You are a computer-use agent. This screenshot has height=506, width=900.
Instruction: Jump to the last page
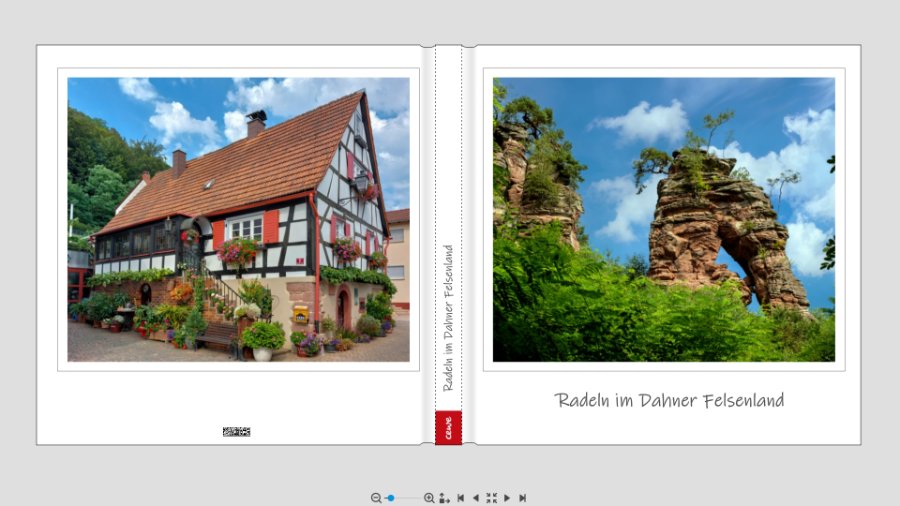[x=522, y=498]
